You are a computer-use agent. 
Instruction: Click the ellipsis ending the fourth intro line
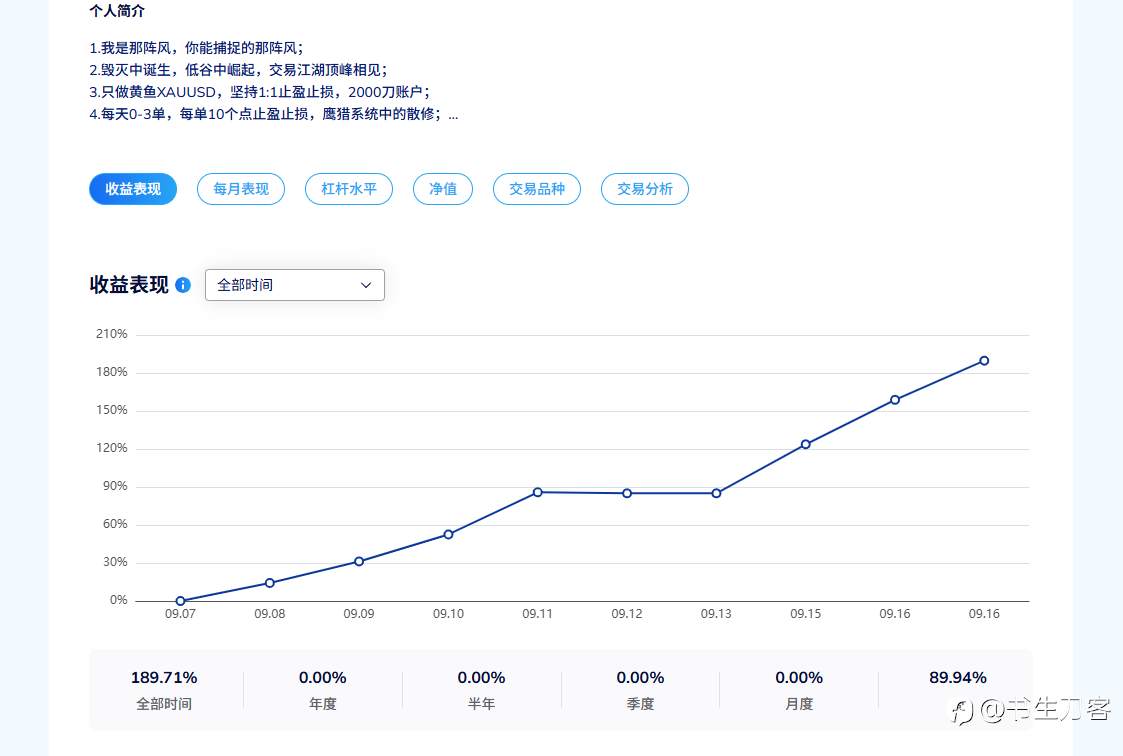[x=453, y=117]
